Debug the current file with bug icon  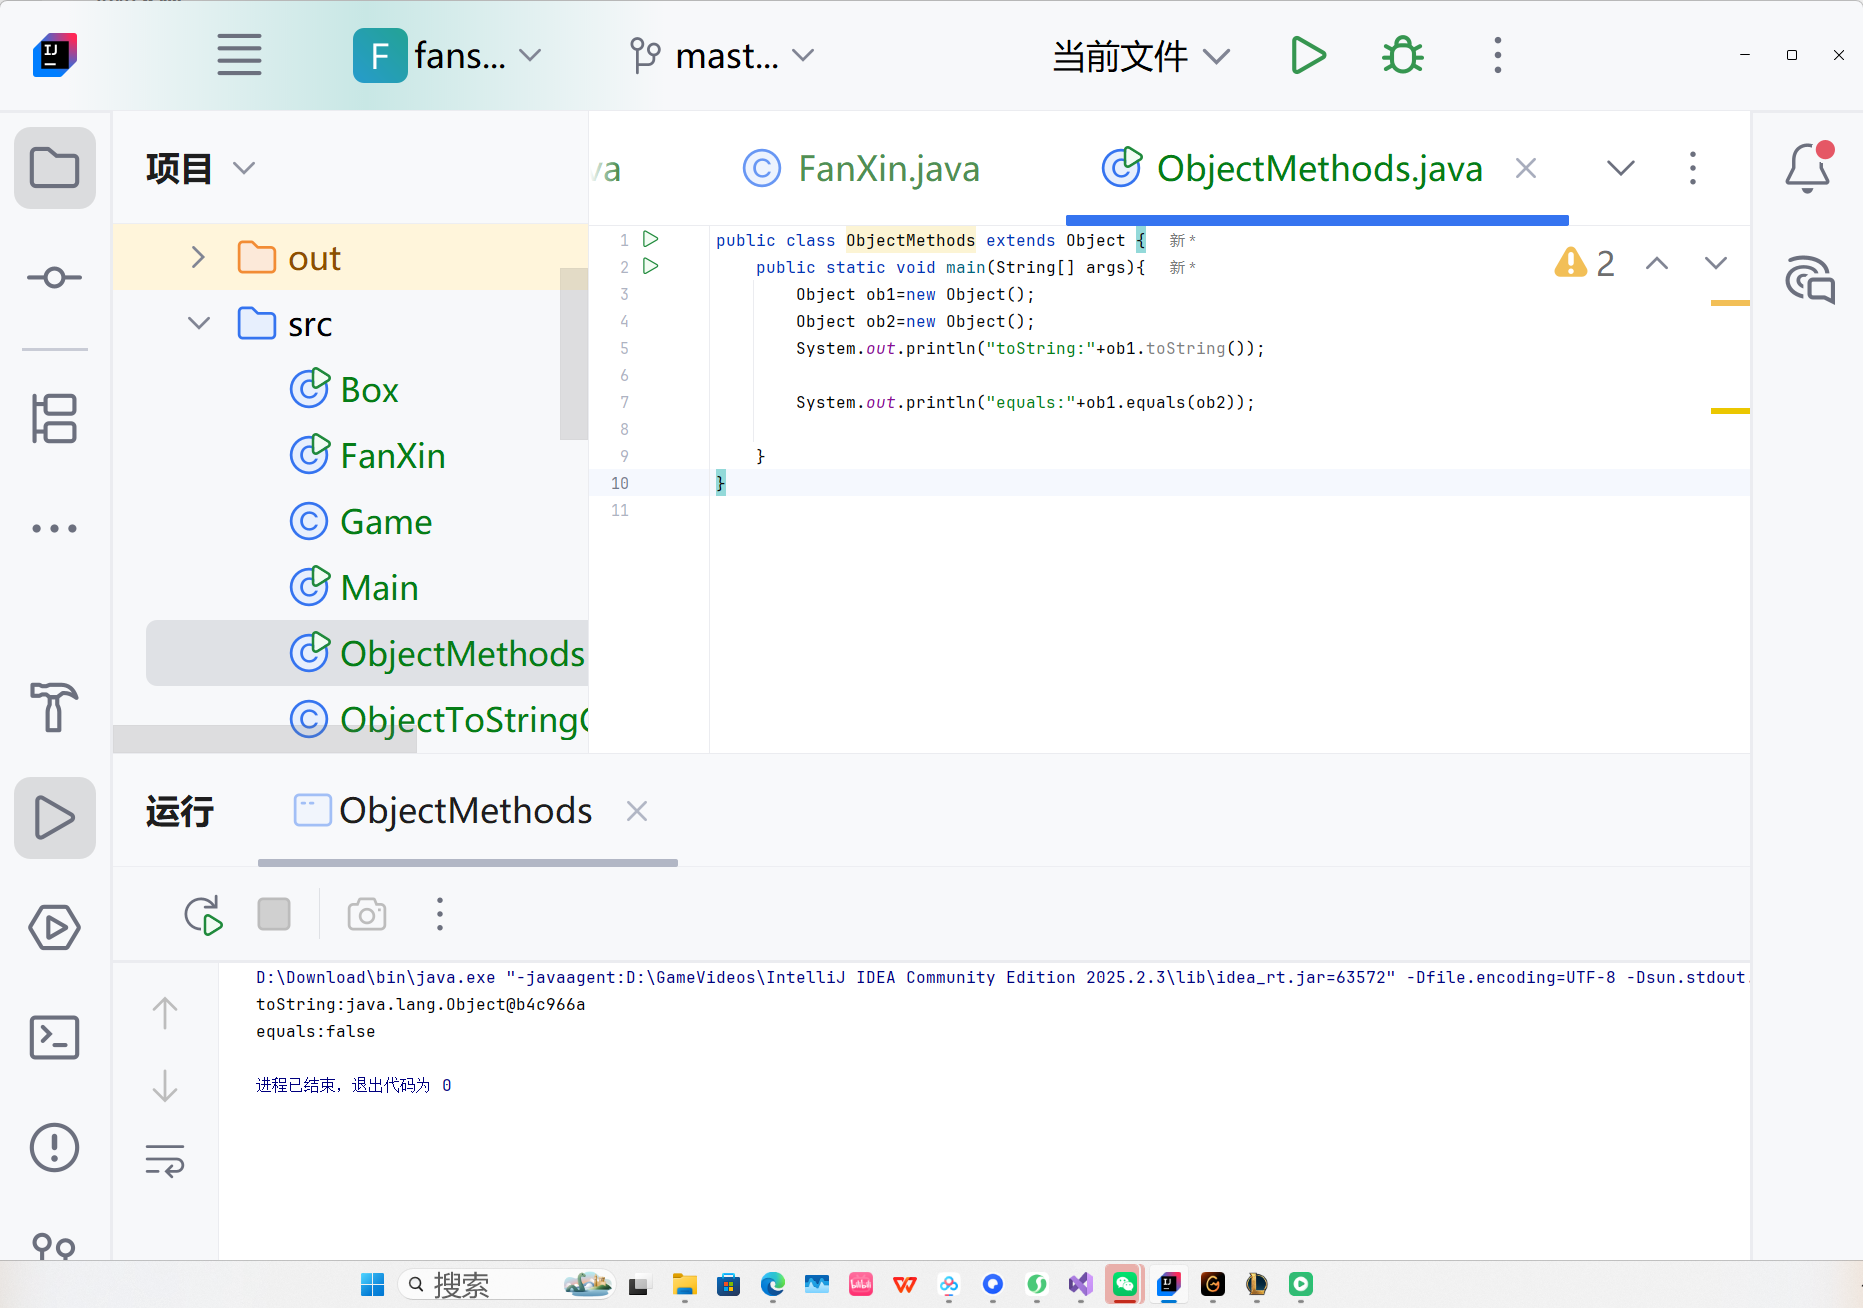pos(1403,55)
